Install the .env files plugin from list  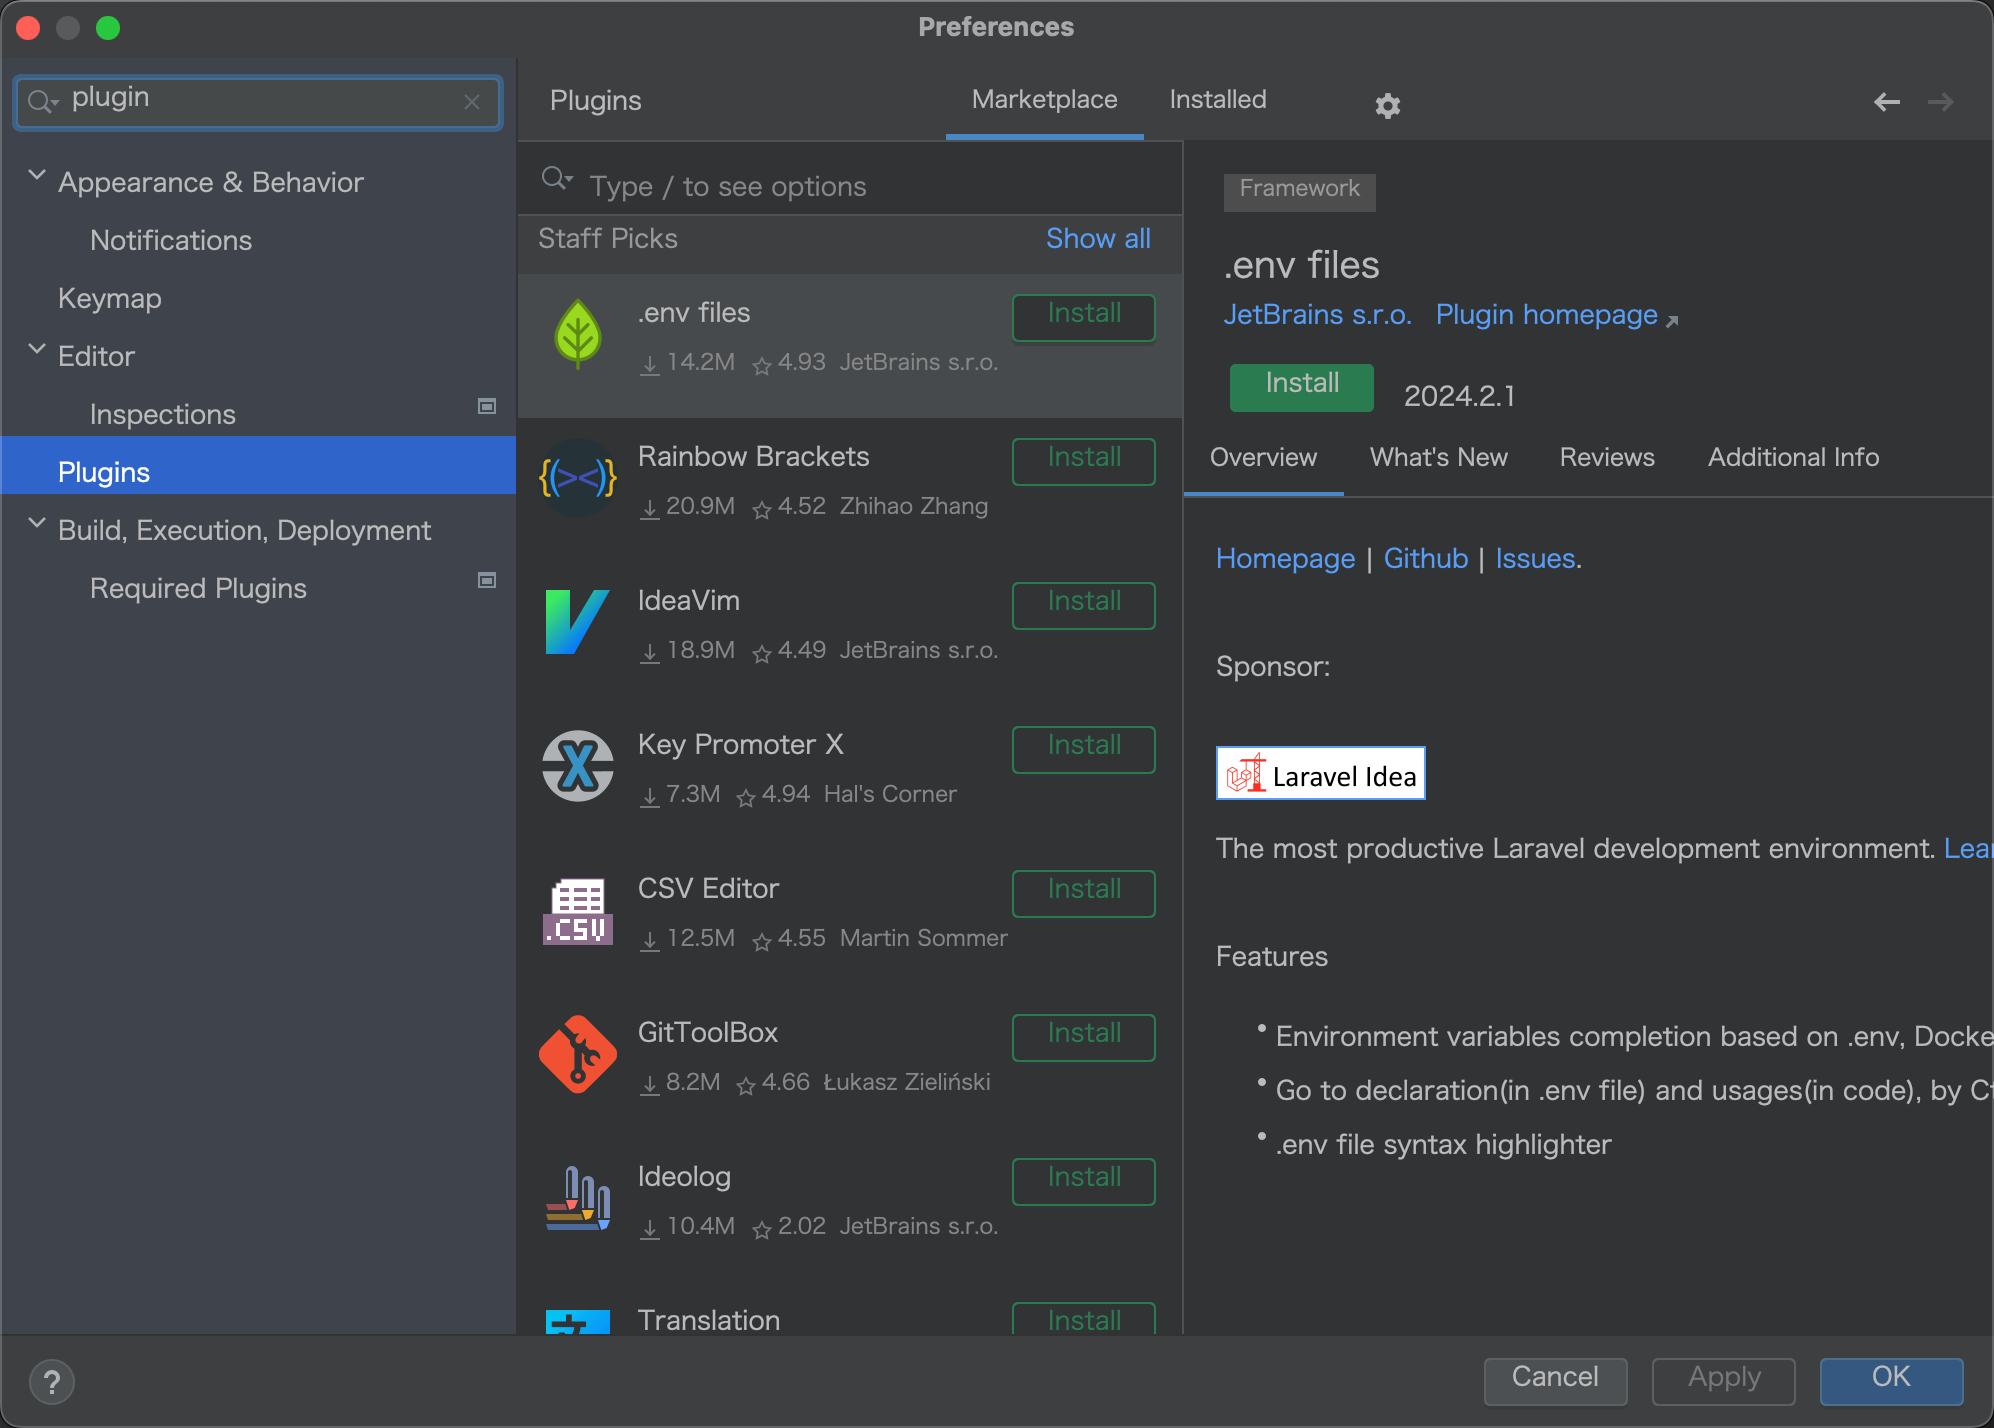(x=1084, y=317)
